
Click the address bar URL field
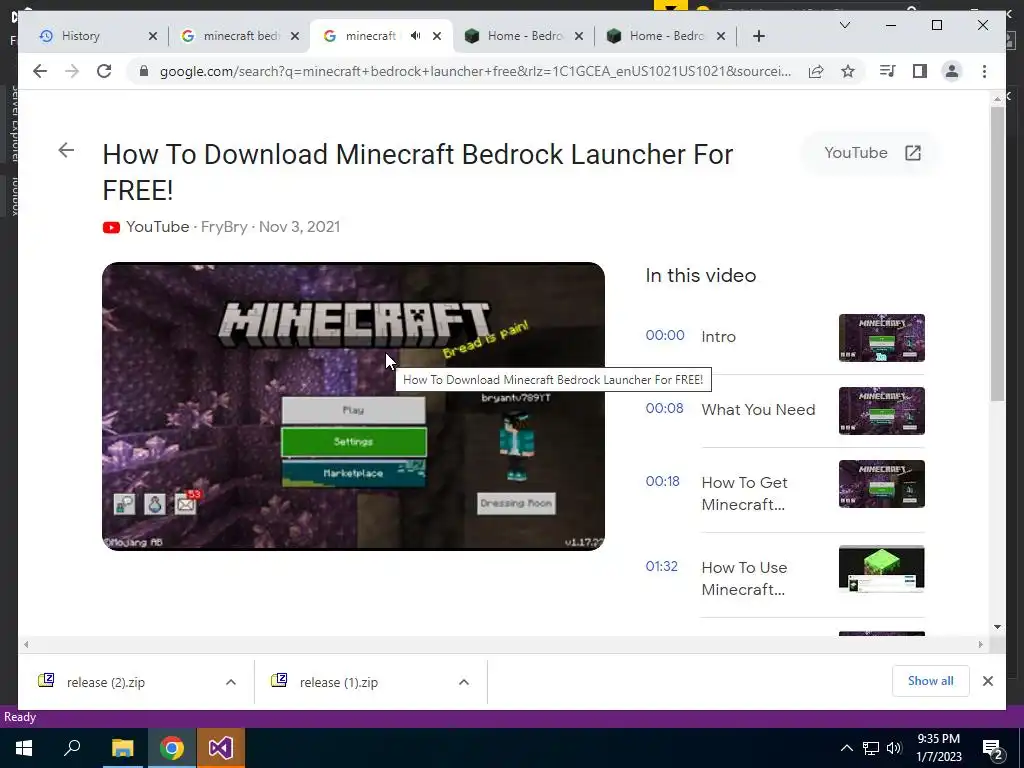[475, 71]
